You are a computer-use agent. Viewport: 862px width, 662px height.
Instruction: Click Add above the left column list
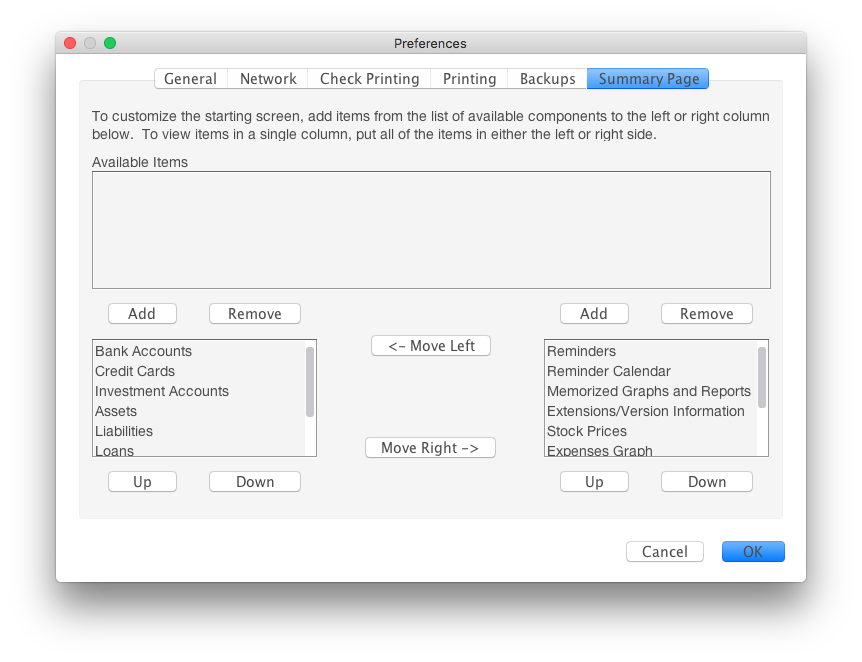click(142, 313)
